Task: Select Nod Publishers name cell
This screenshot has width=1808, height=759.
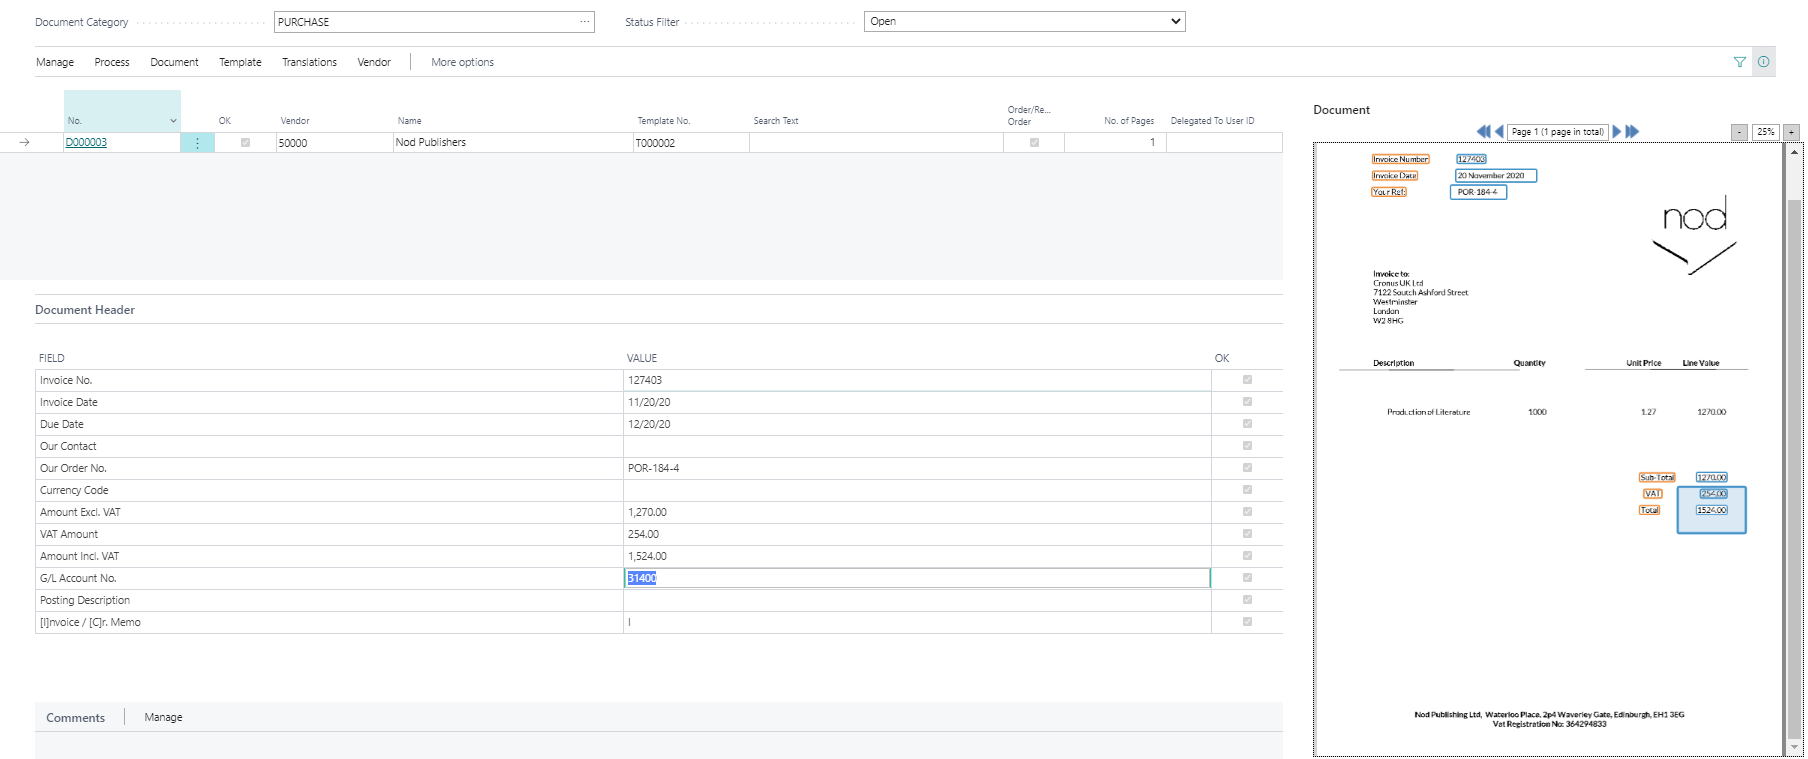Action: coord(513,143)
